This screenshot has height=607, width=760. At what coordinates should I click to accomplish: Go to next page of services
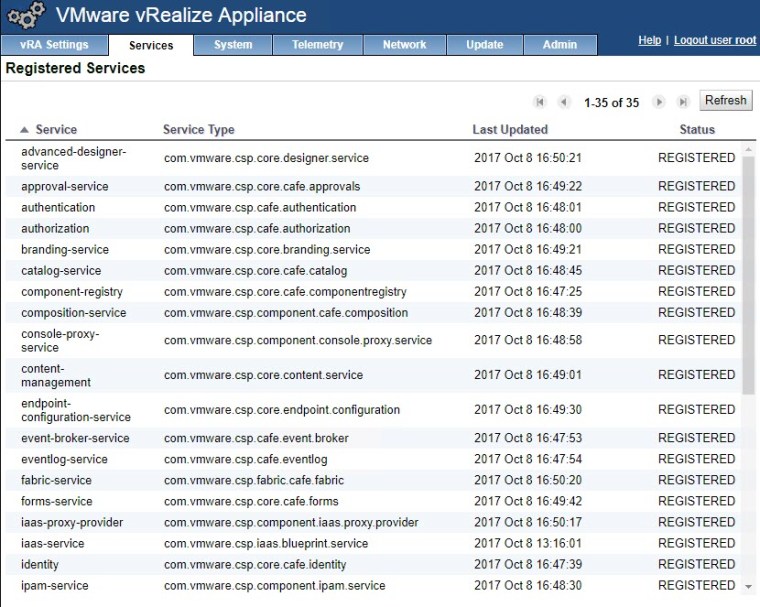[659, 102]
